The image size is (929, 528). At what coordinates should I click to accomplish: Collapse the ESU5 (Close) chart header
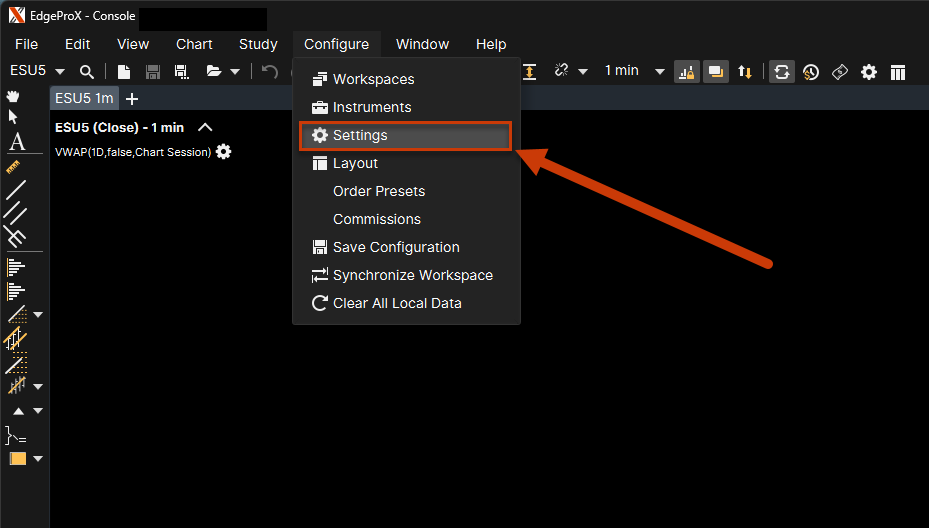click(x=205, y=127)
